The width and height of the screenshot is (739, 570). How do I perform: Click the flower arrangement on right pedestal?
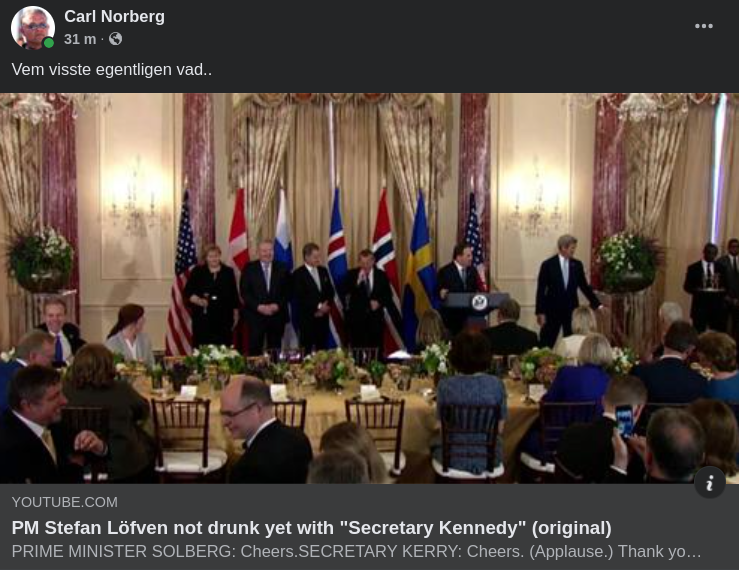[627, 261]
